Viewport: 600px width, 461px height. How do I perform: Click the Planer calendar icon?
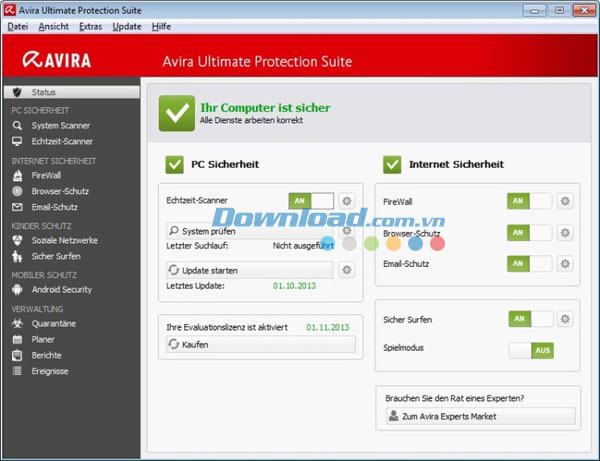point(17,339)
